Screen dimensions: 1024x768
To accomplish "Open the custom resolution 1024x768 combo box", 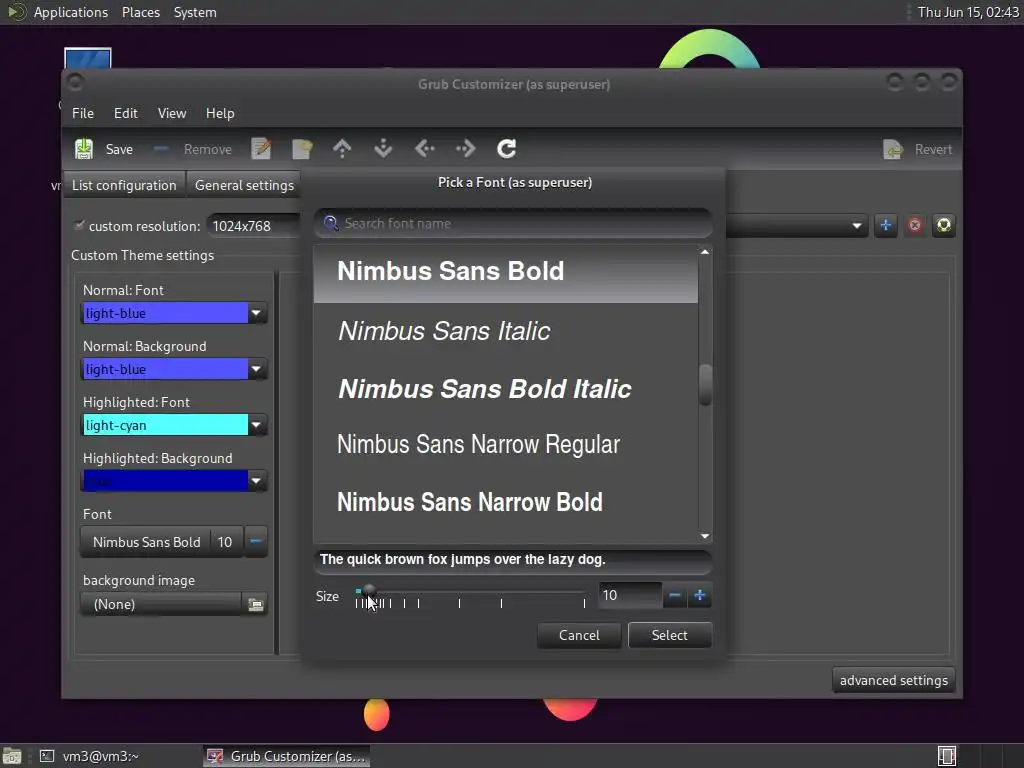I will [253, 226].
